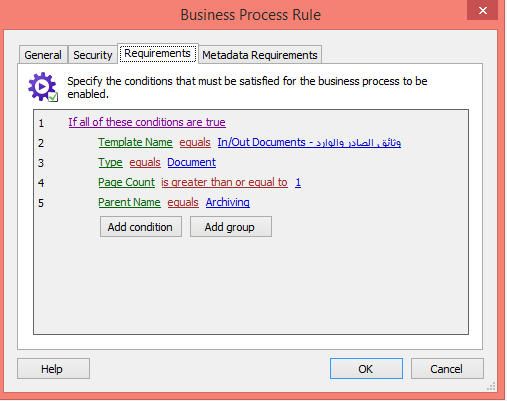Click the equals operator for Template Name
Viewport: 507px width, 401px height.
coord(195,142)
